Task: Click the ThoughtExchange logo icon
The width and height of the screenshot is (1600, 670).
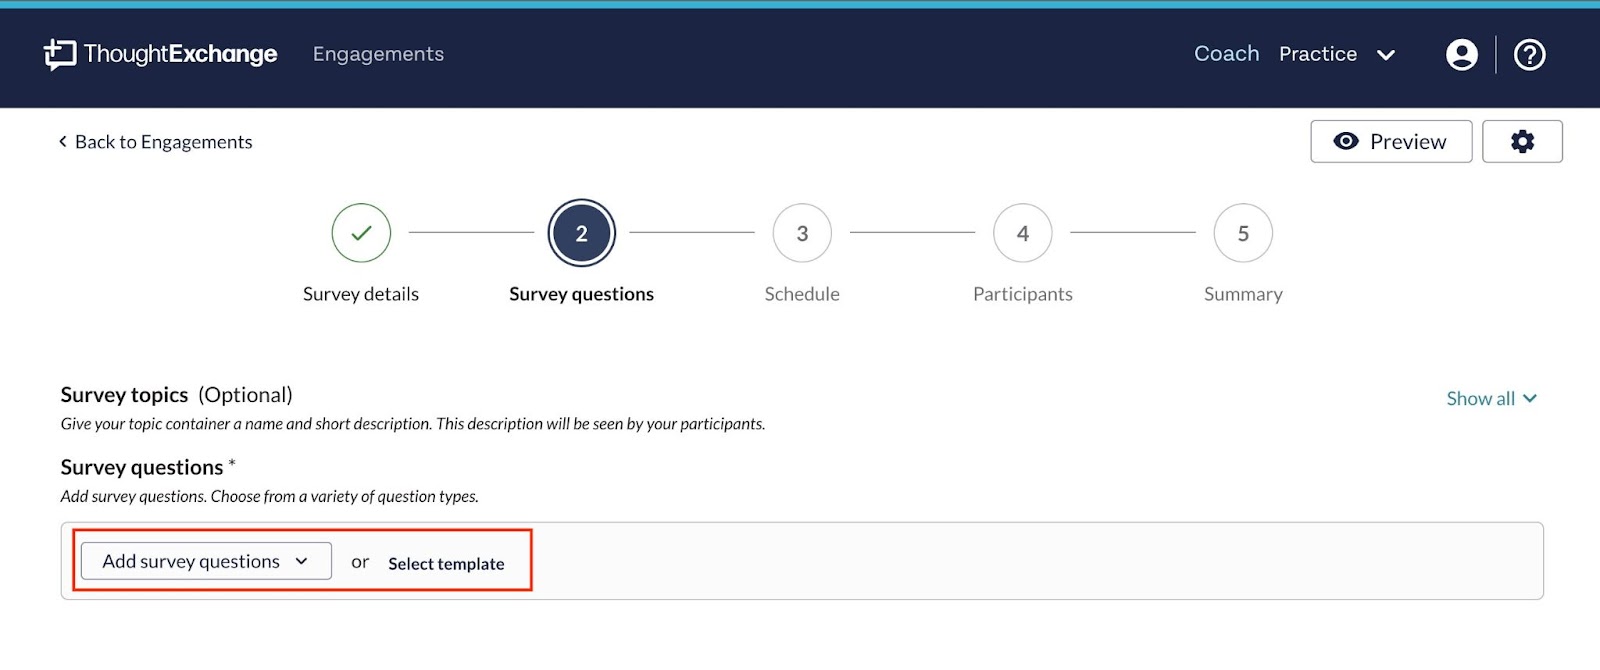Action: point(60,54)
